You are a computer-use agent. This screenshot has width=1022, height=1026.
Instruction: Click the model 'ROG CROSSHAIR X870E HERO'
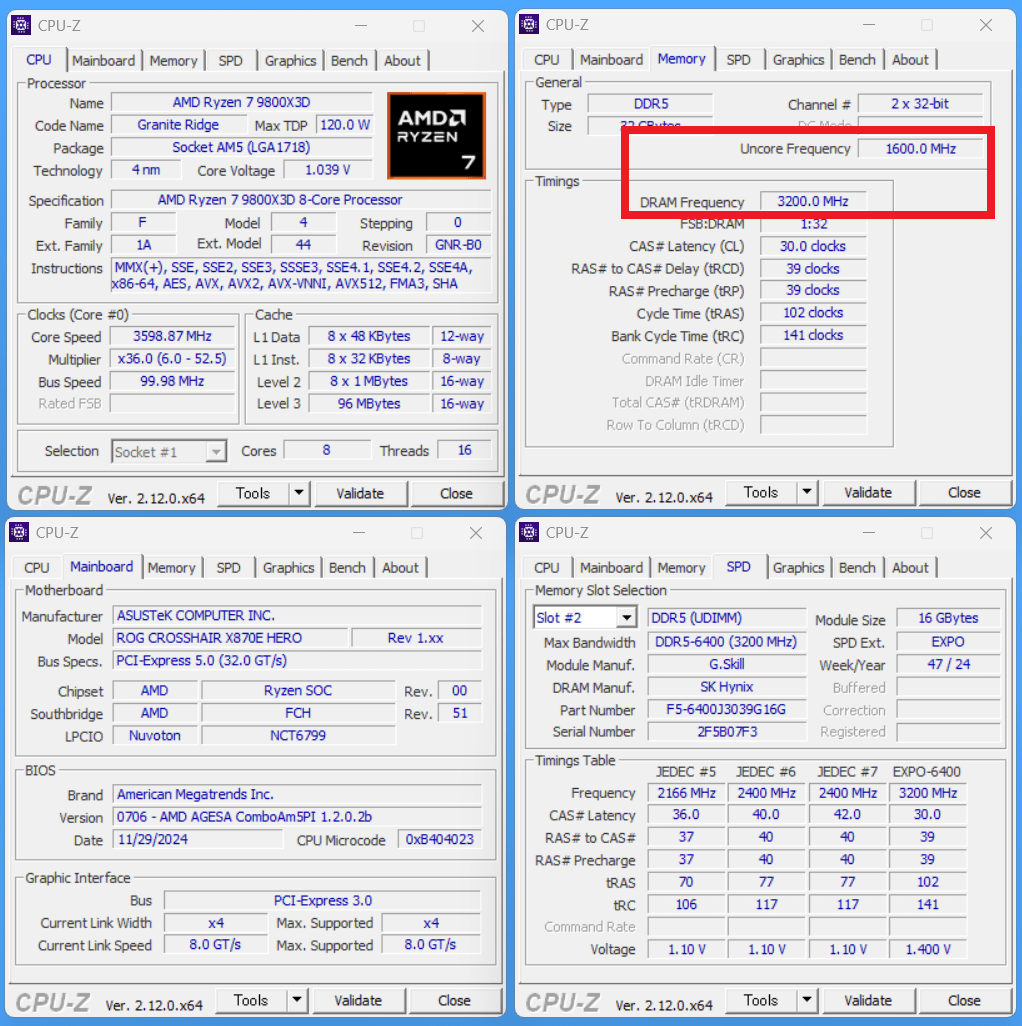(x=230, y=638)
